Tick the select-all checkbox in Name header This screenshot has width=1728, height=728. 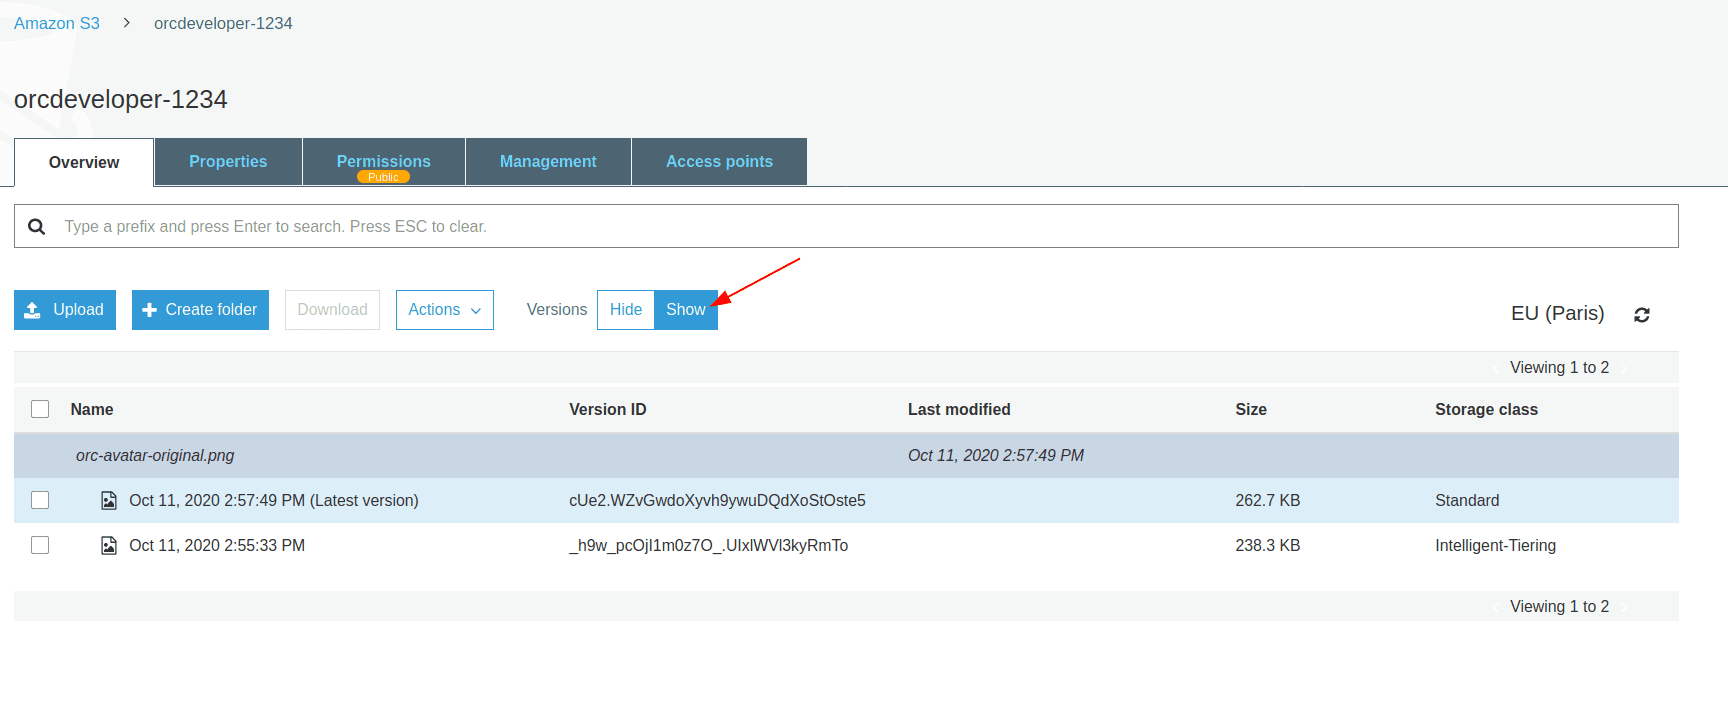point(40,409)
